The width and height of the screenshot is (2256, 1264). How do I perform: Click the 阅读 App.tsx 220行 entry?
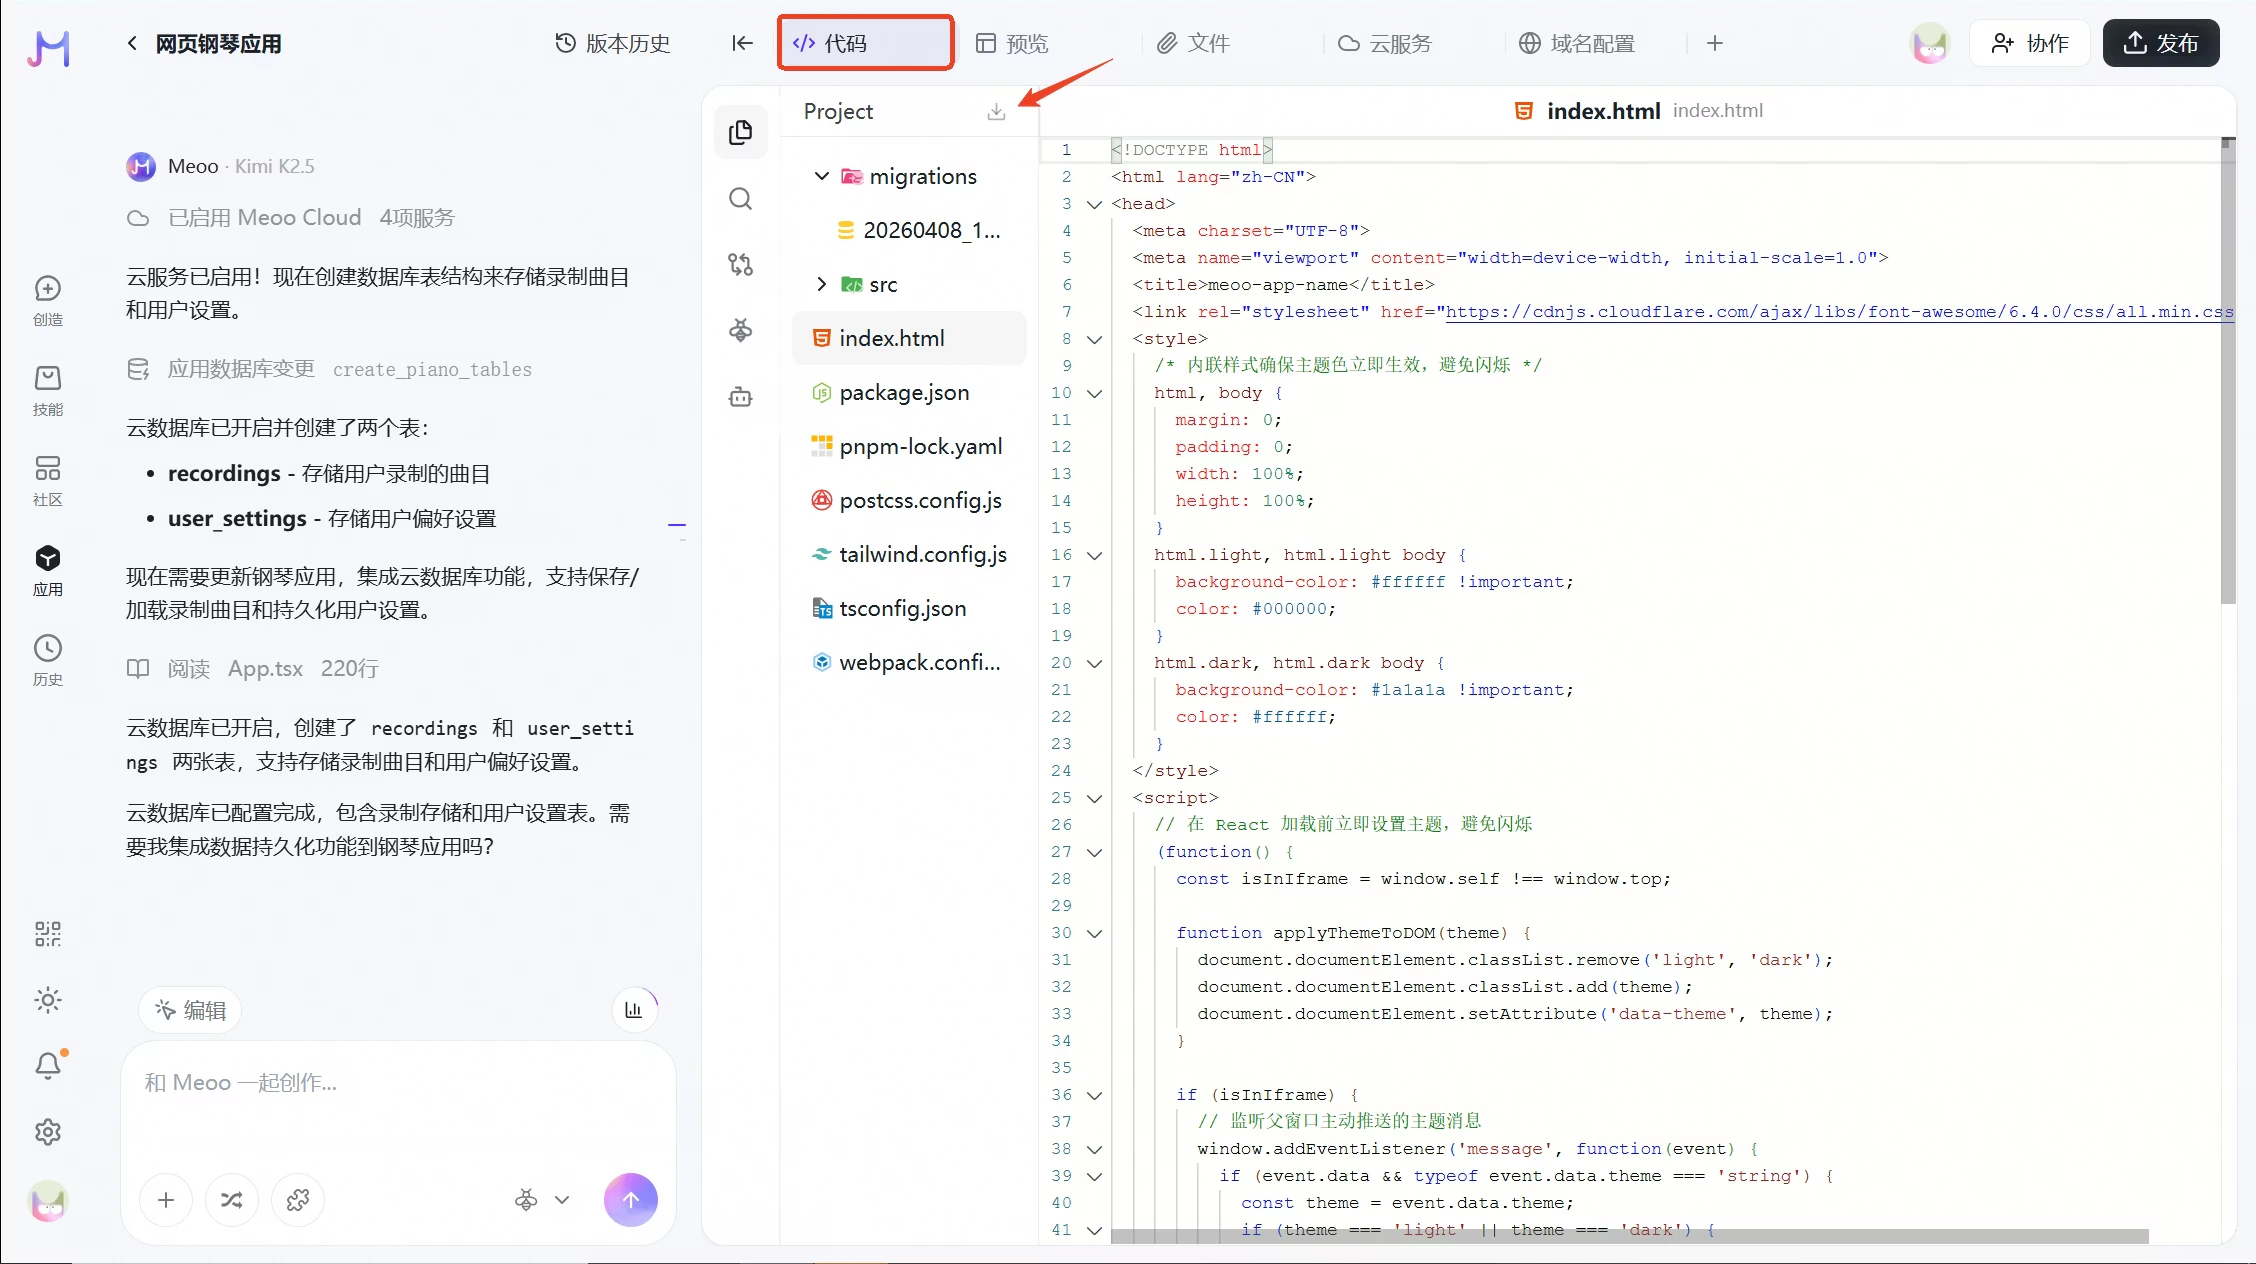pyautogui.click(x=252, y=668)
